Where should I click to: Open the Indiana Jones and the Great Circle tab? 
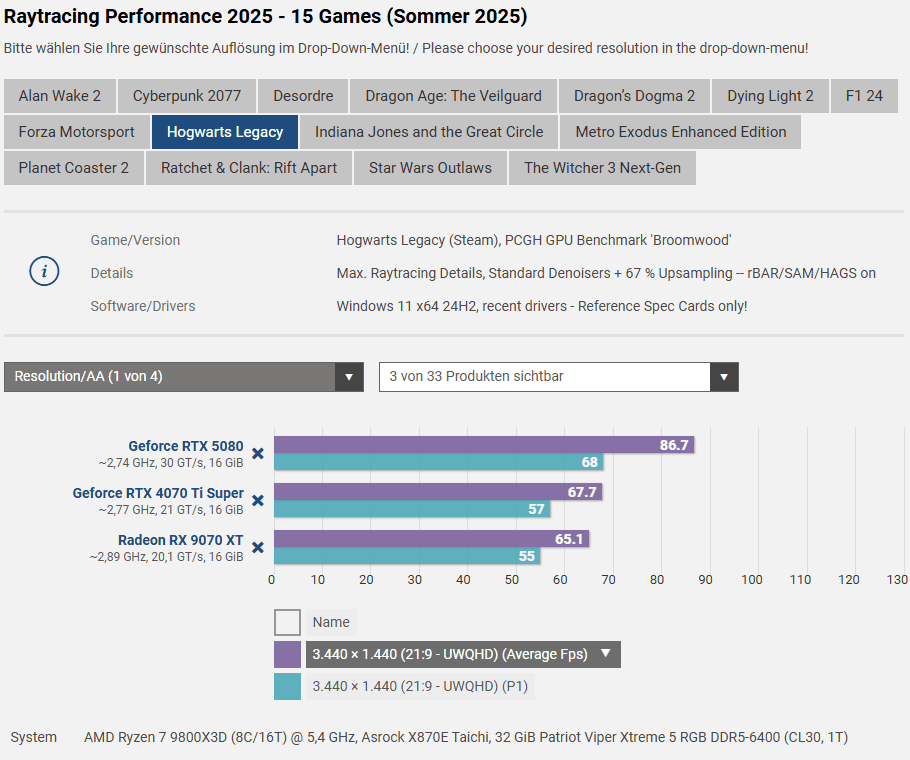tap(429, 132)
